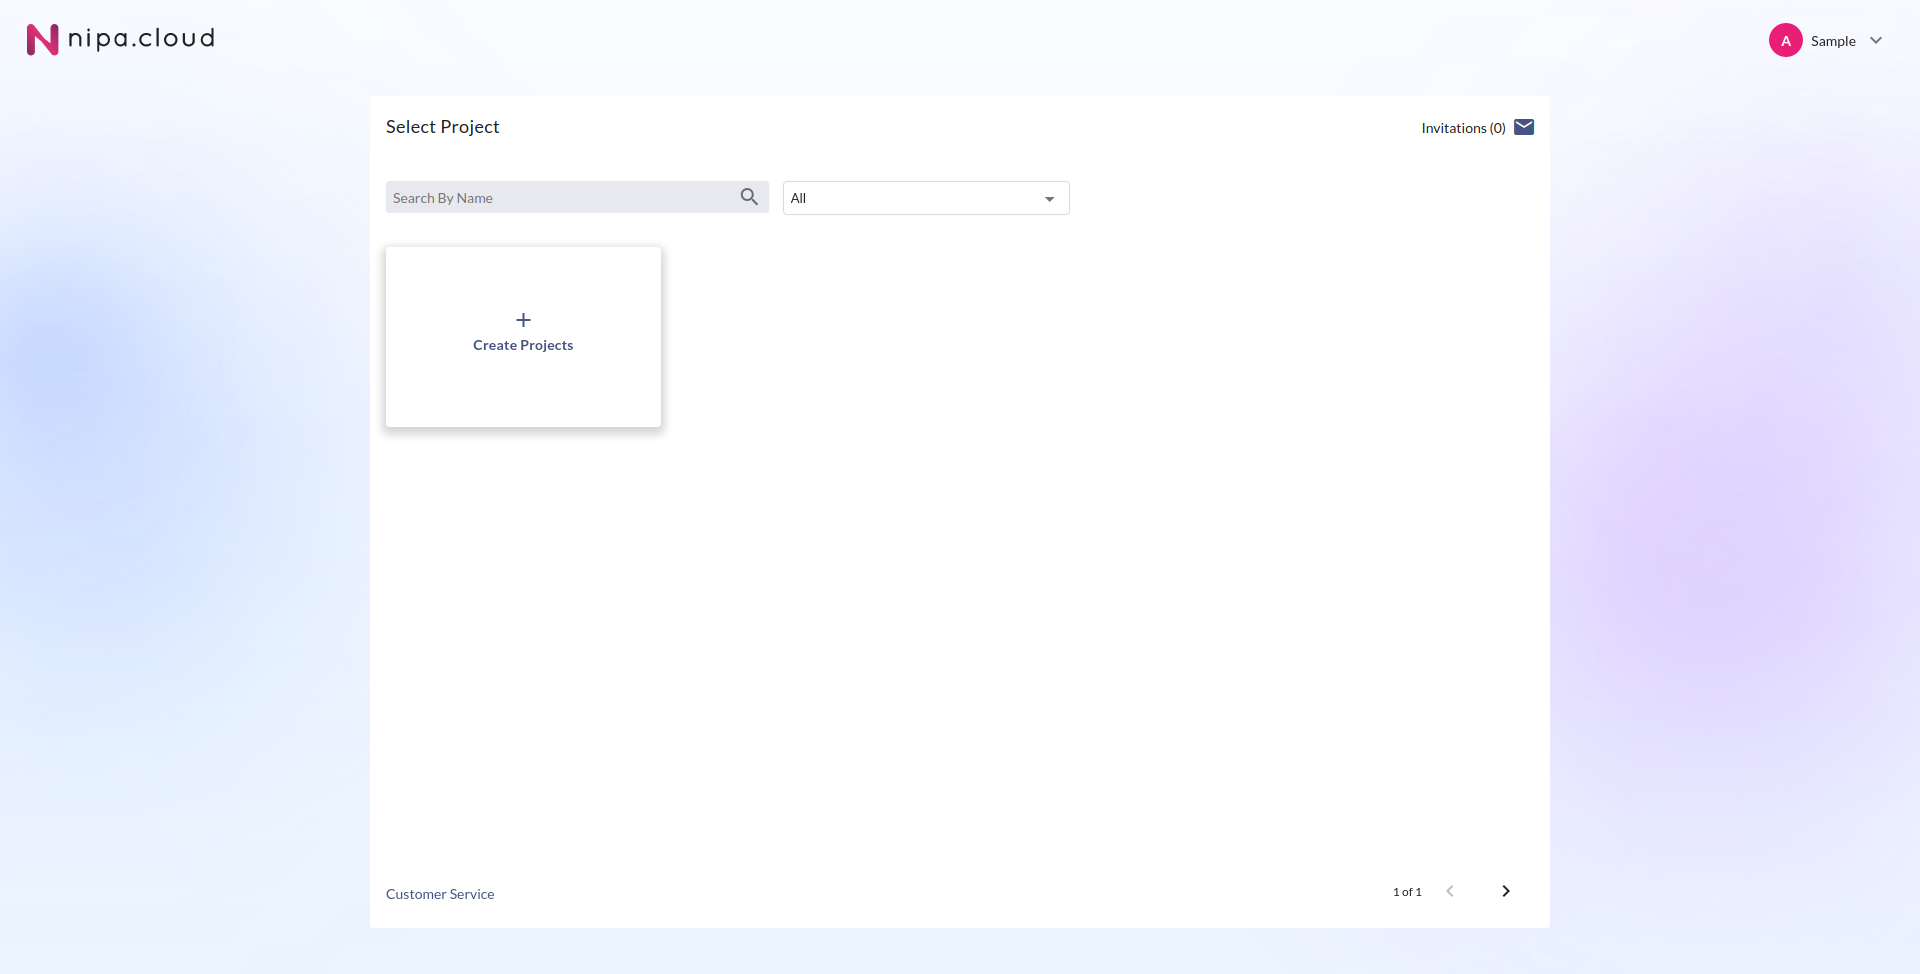Click the plus icon for new project
This screenshot has height=974, width=1920.
pyautogui.click(x=523, y=320)
